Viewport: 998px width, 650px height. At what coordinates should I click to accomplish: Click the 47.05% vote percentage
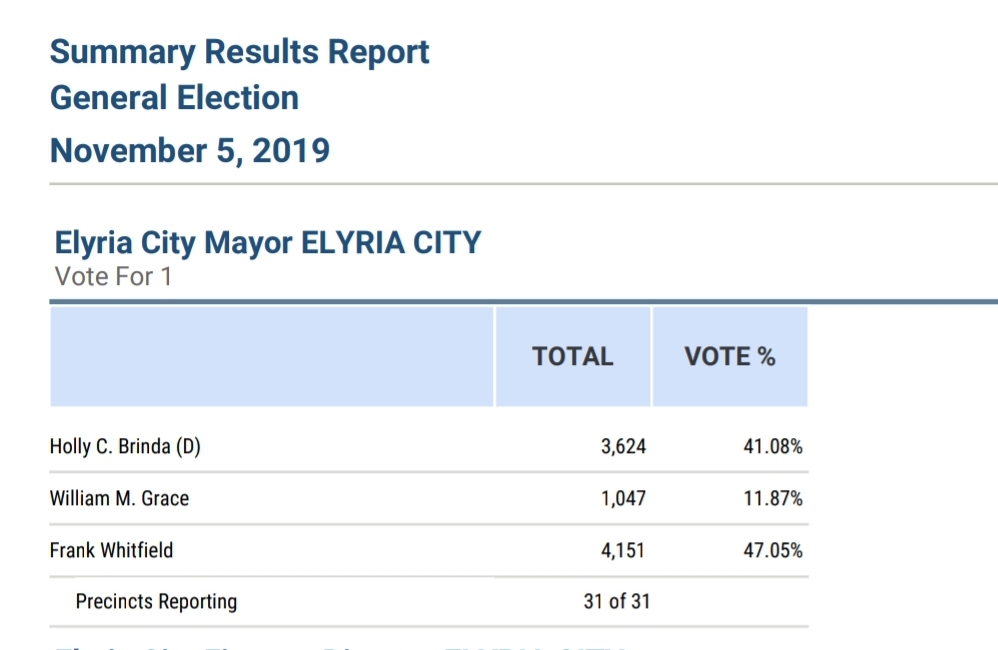pos(772,550)
